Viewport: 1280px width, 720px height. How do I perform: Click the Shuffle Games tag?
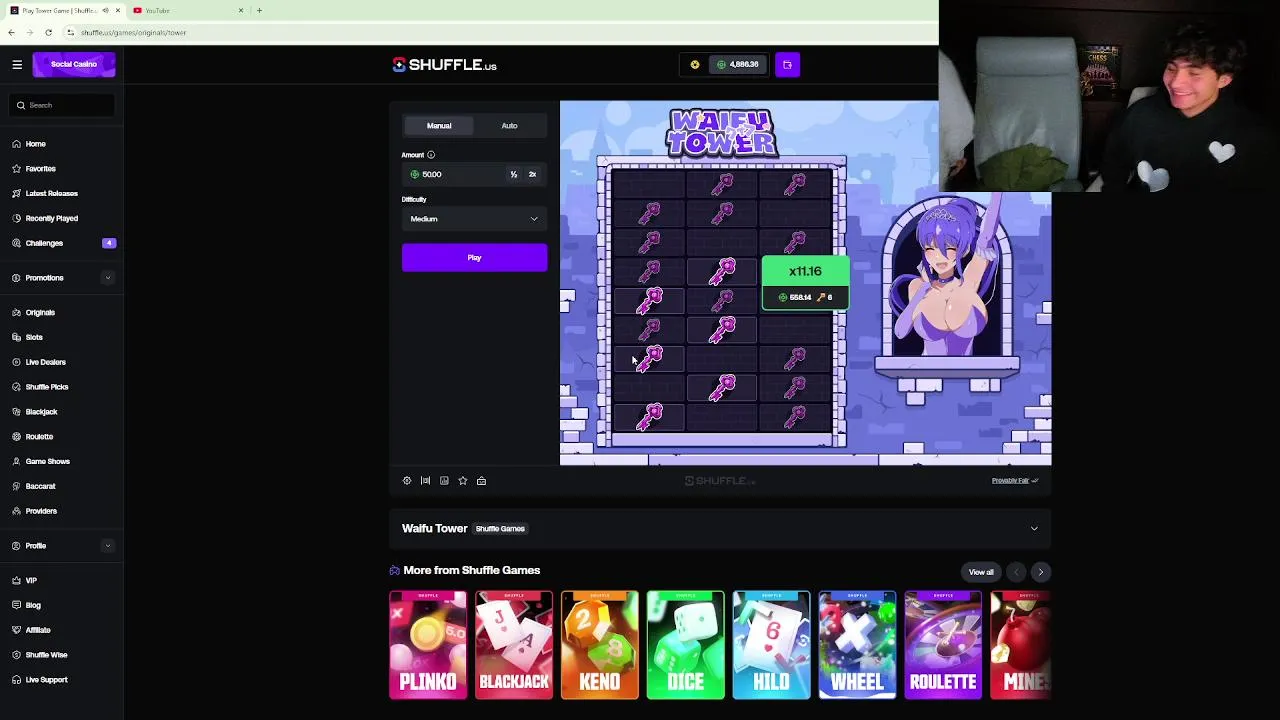tap(500, 529)
